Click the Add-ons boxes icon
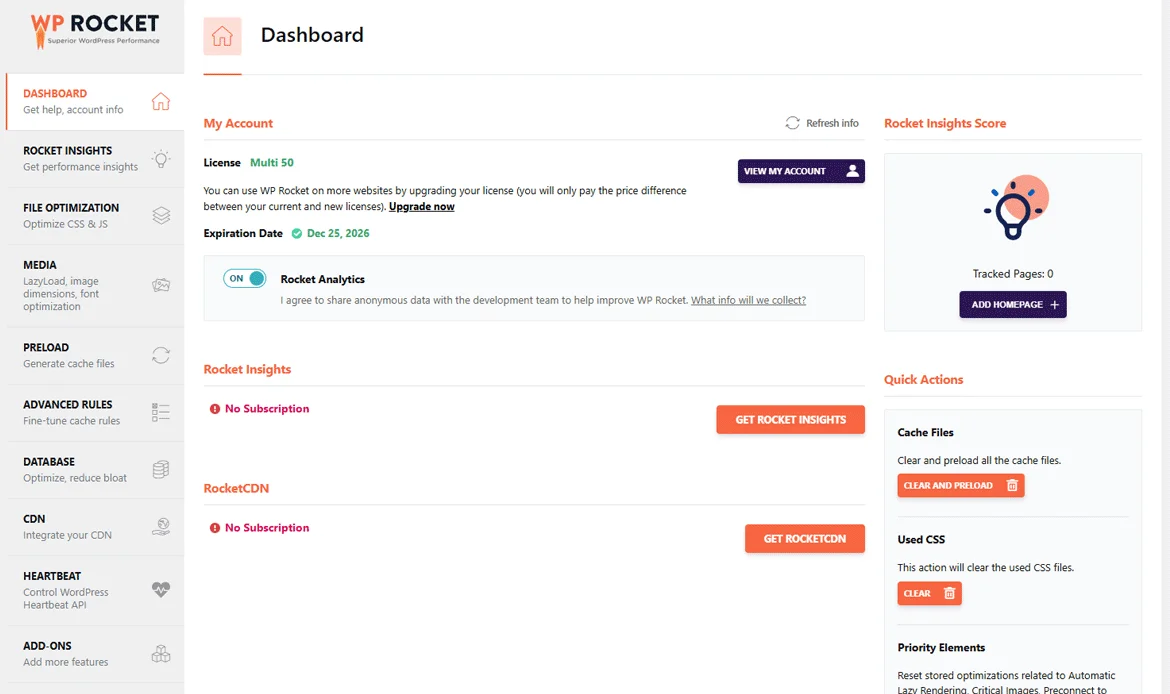Viewport: 1170px width, 694px height. click(161, 654)
